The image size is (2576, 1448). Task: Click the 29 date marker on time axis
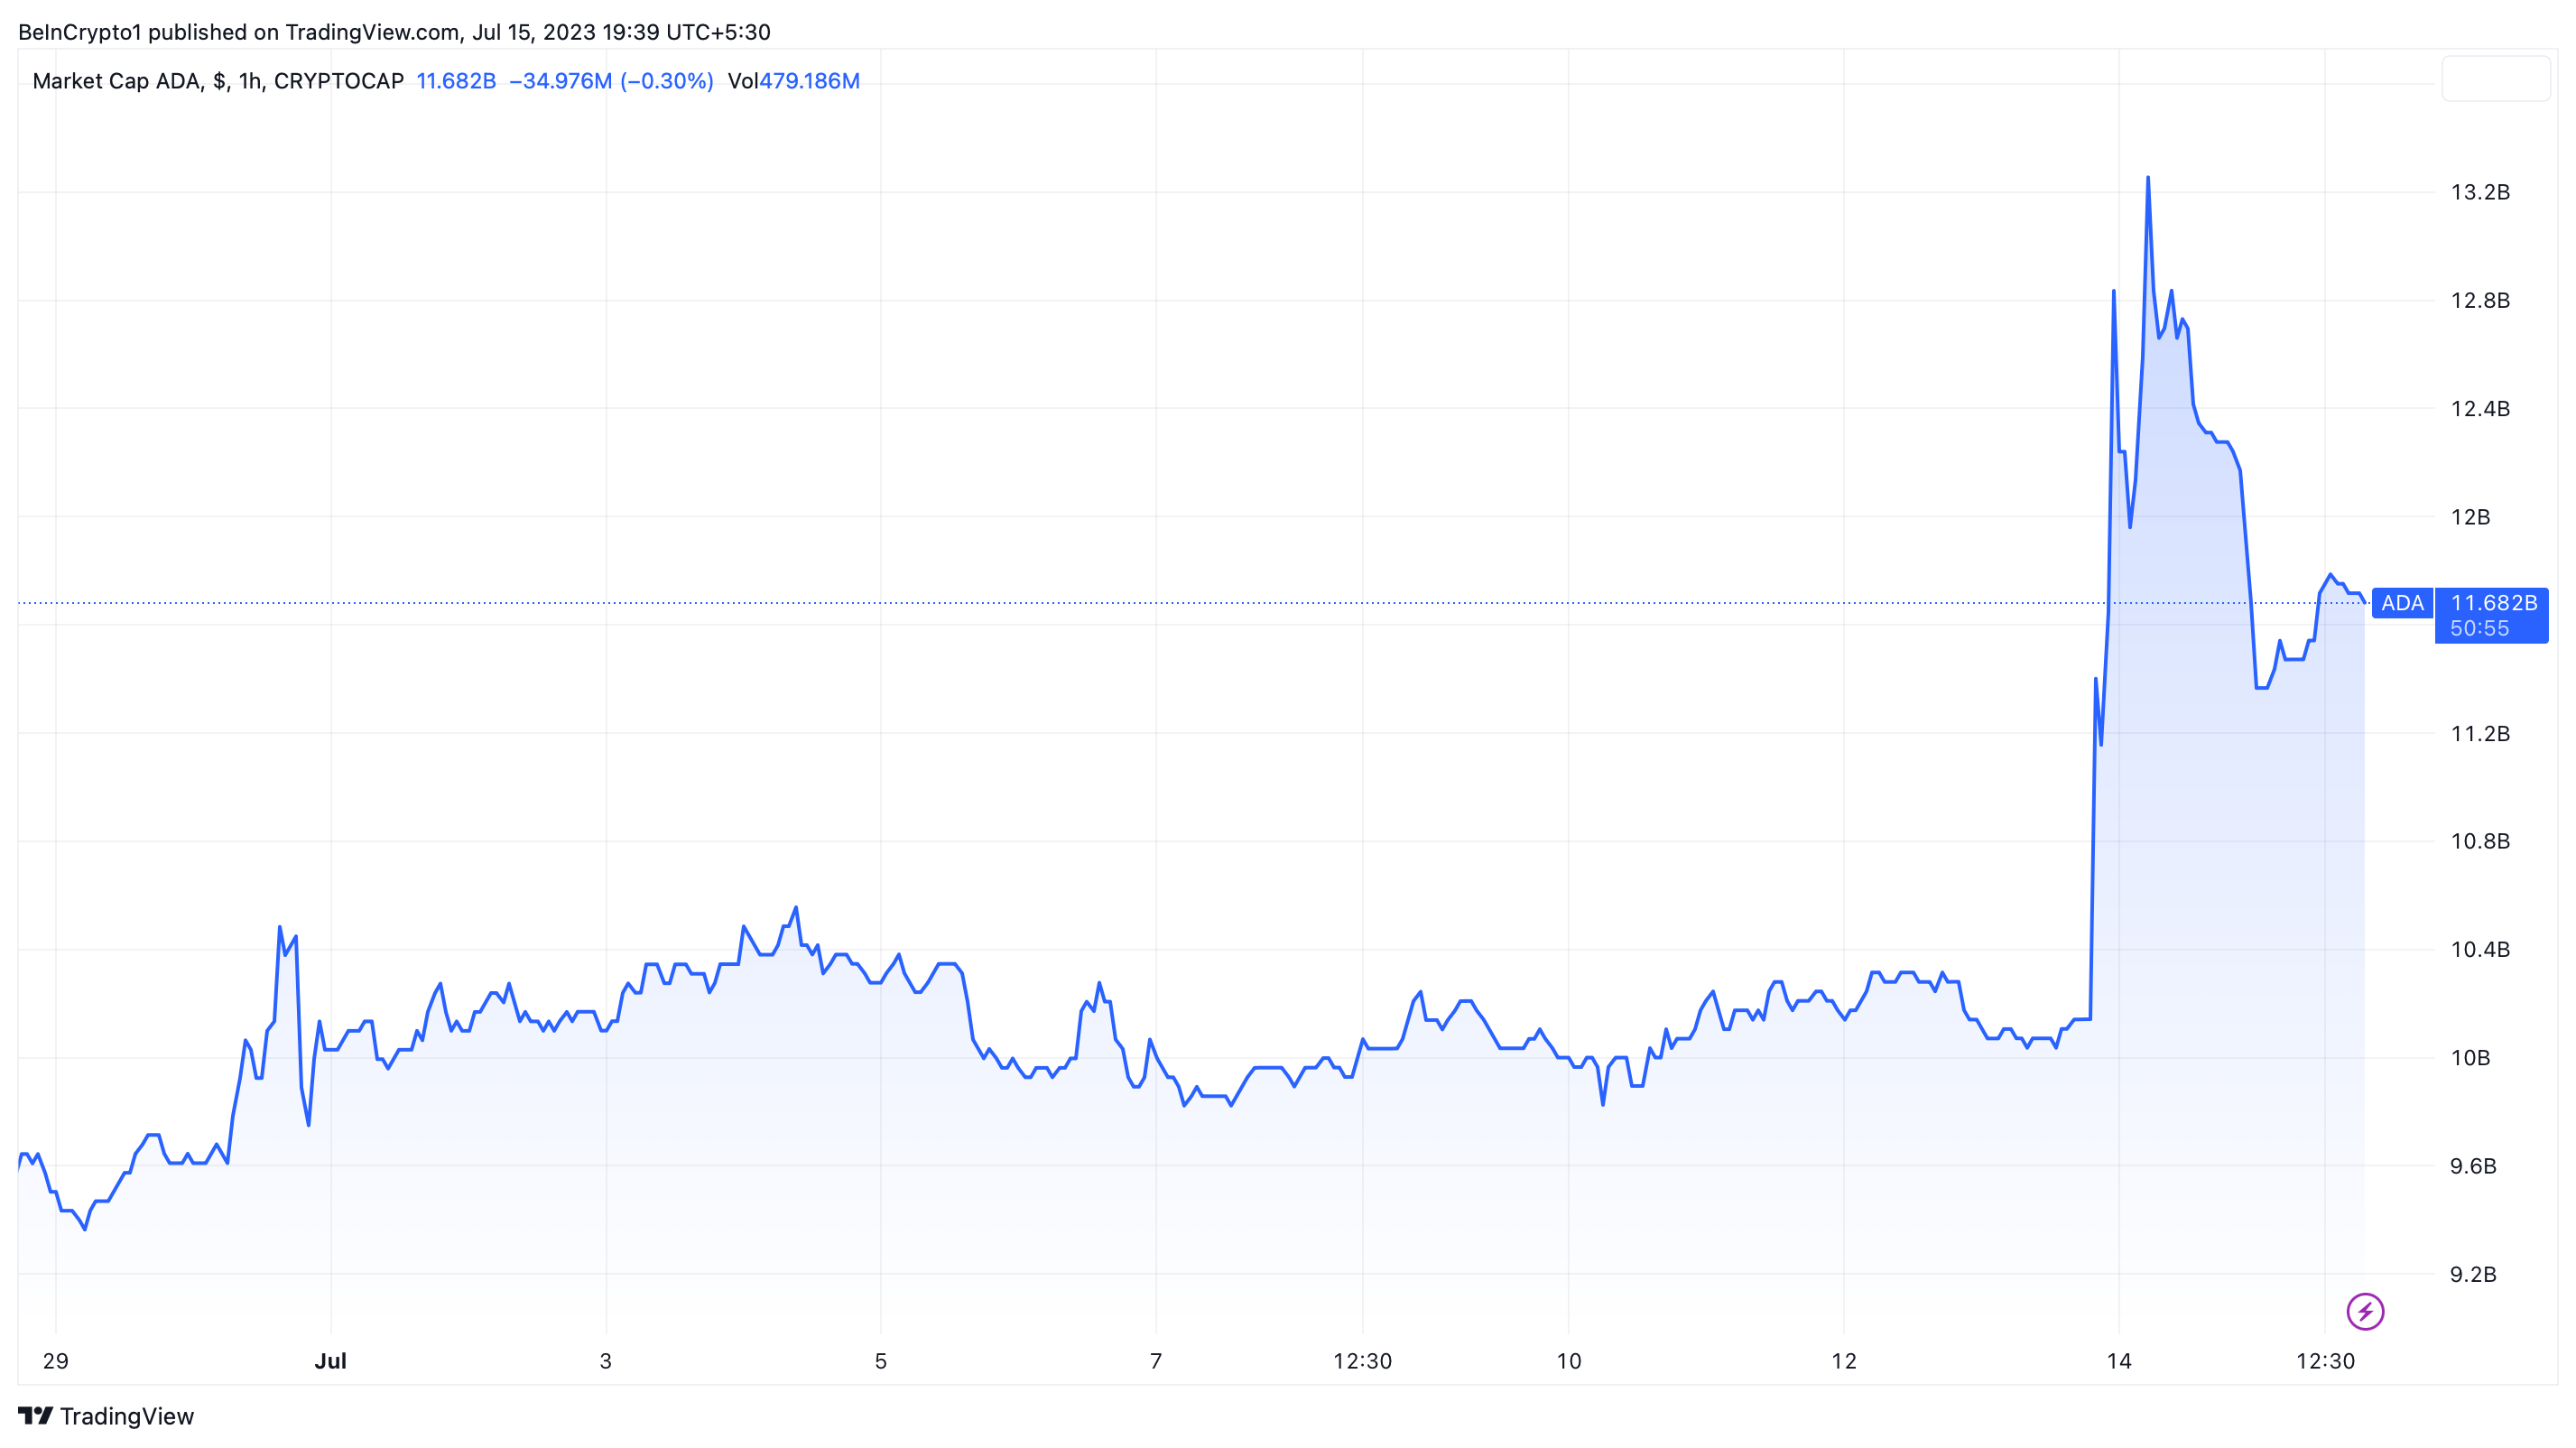point(56,1361)
